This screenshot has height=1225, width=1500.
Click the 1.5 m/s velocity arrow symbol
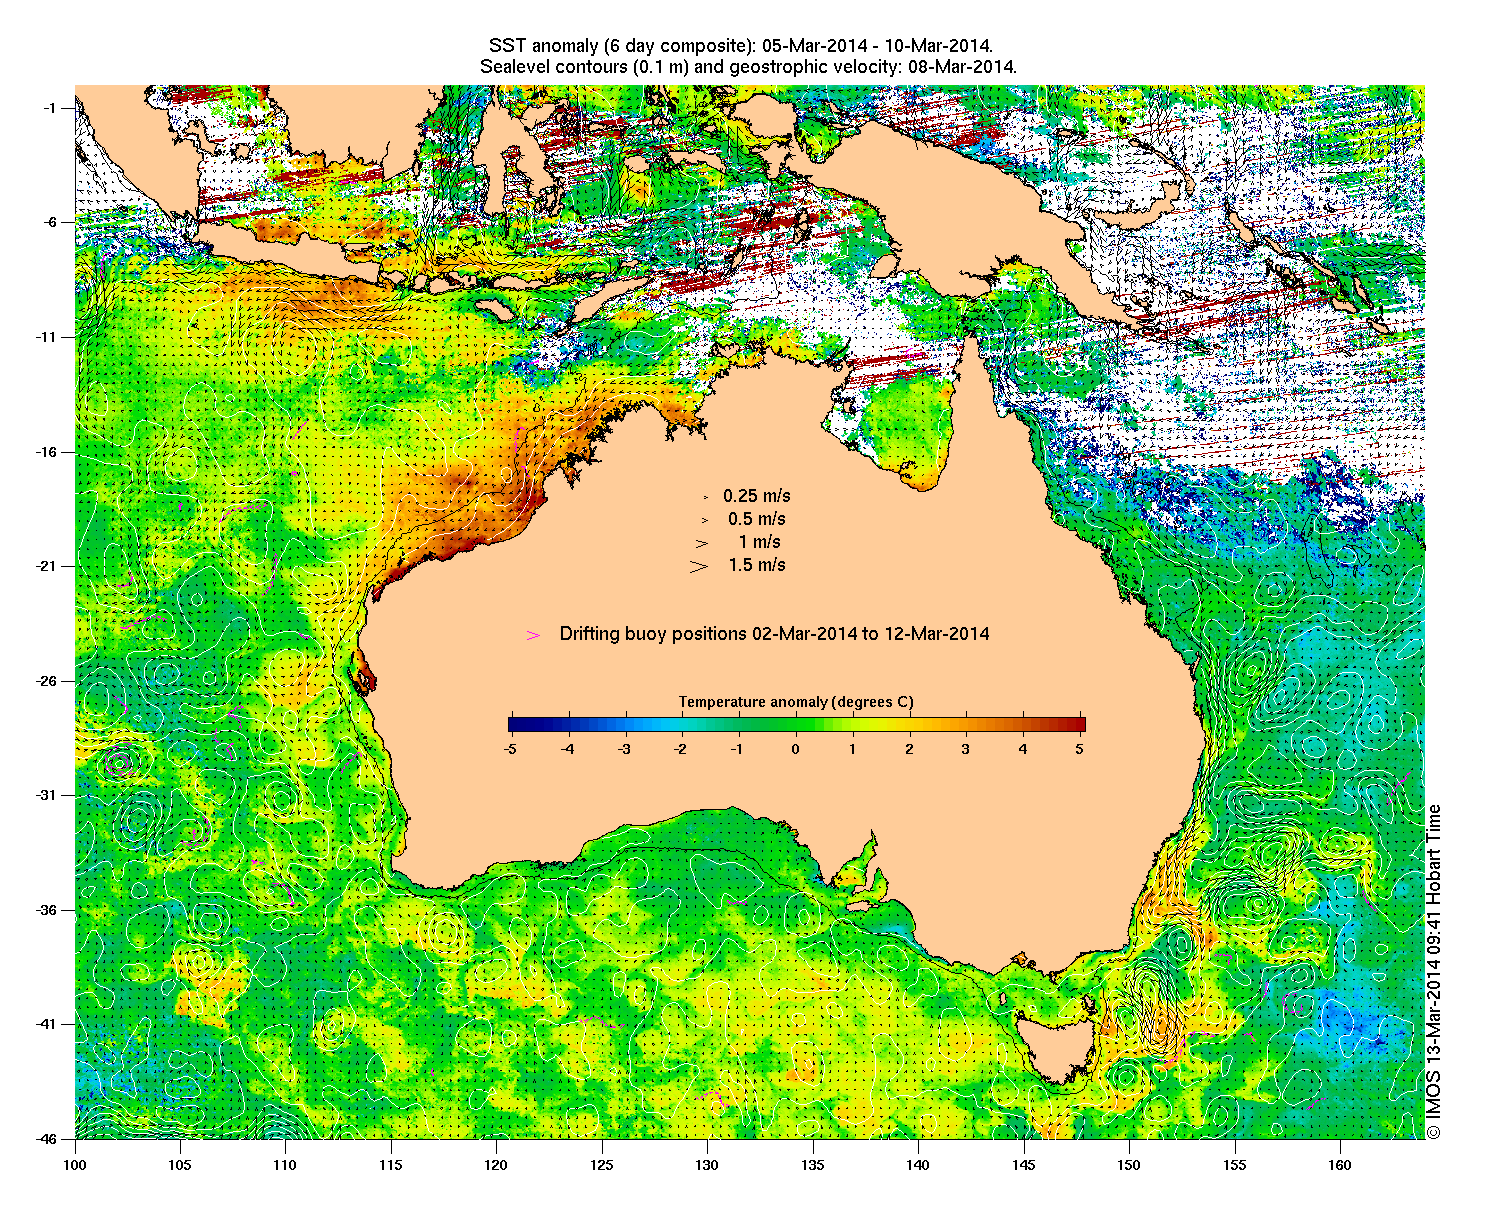[699, 565]
